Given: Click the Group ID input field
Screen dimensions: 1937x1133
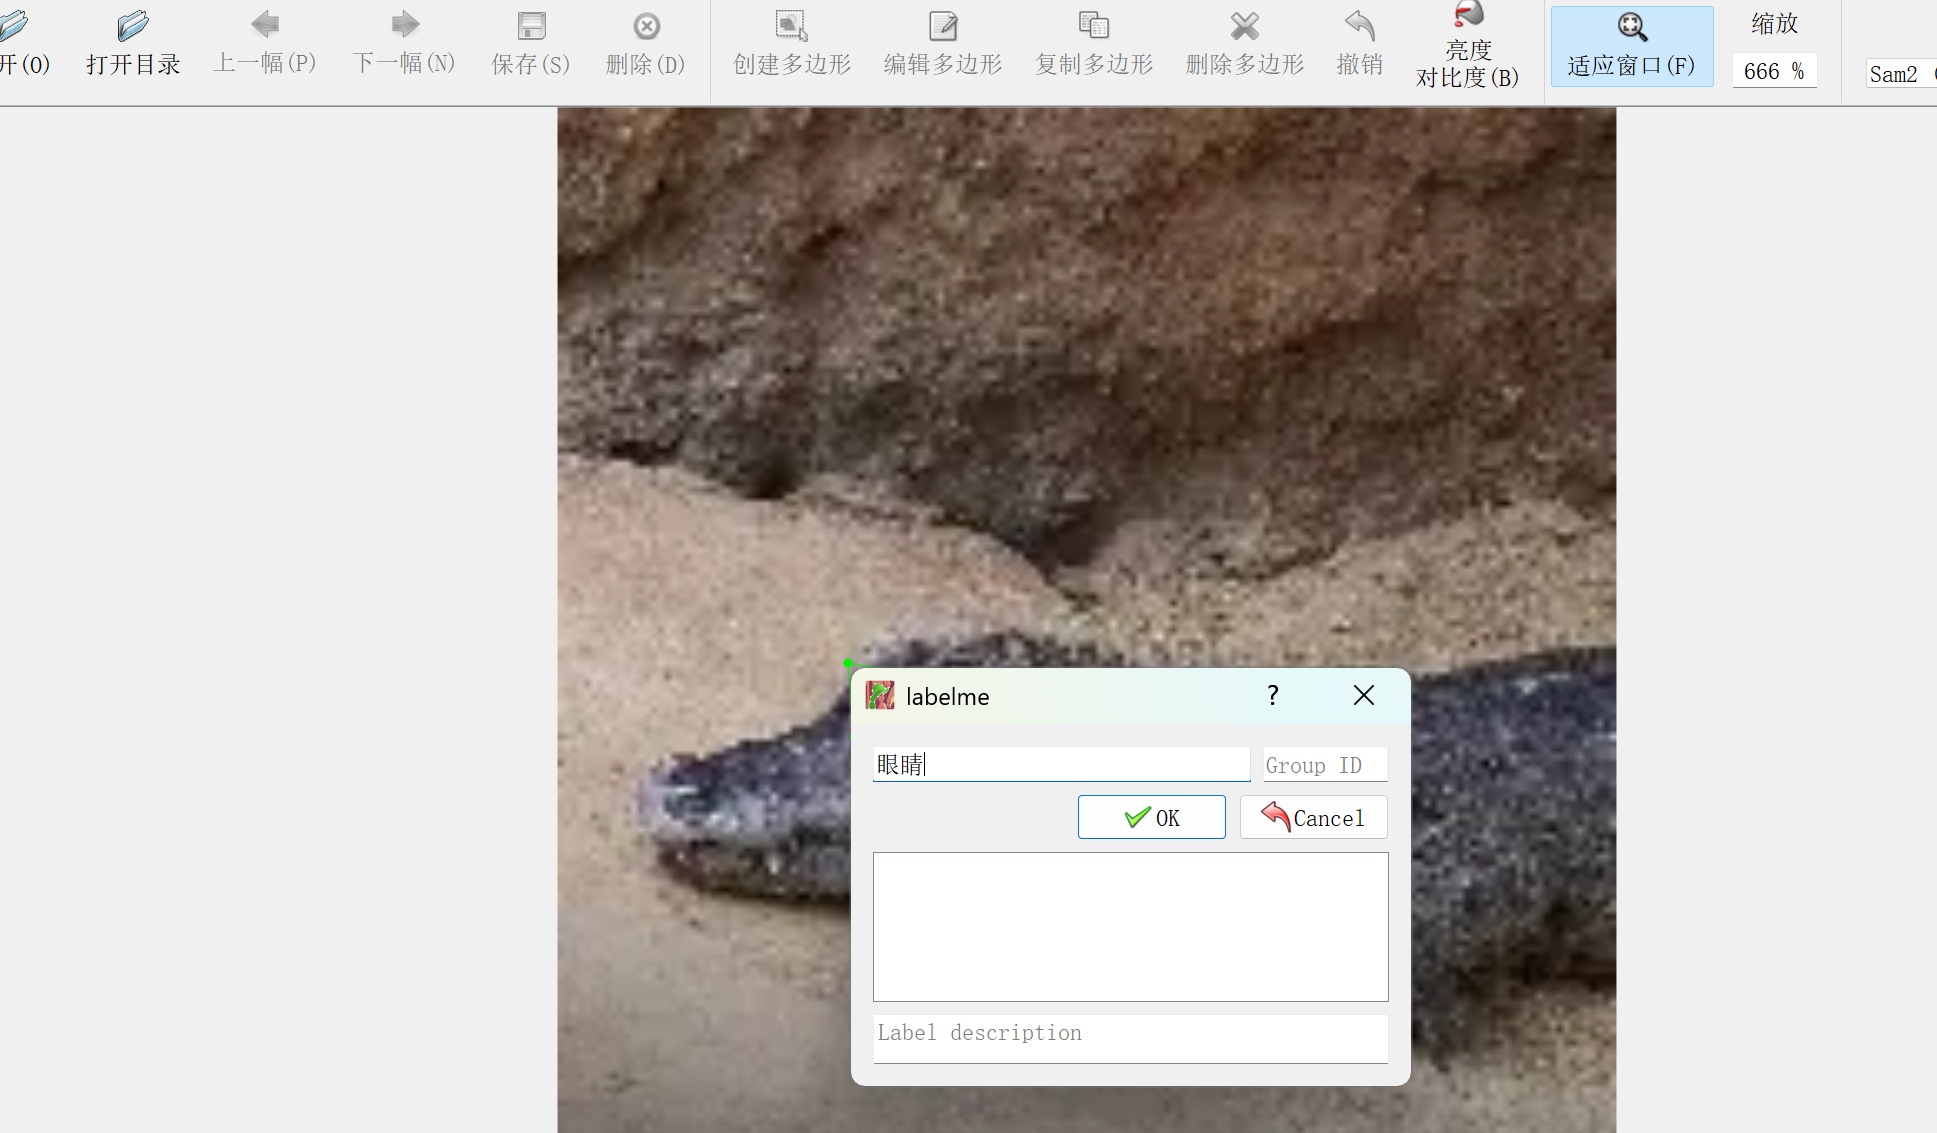Looking at the screenshot, I should pos(1324,765).
